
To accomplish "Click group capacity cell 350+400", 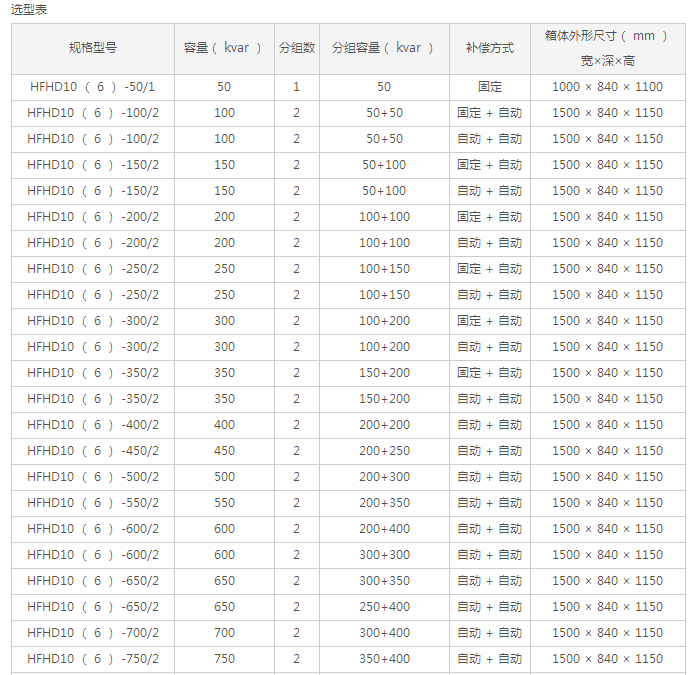I will click(x=384, y=659).
